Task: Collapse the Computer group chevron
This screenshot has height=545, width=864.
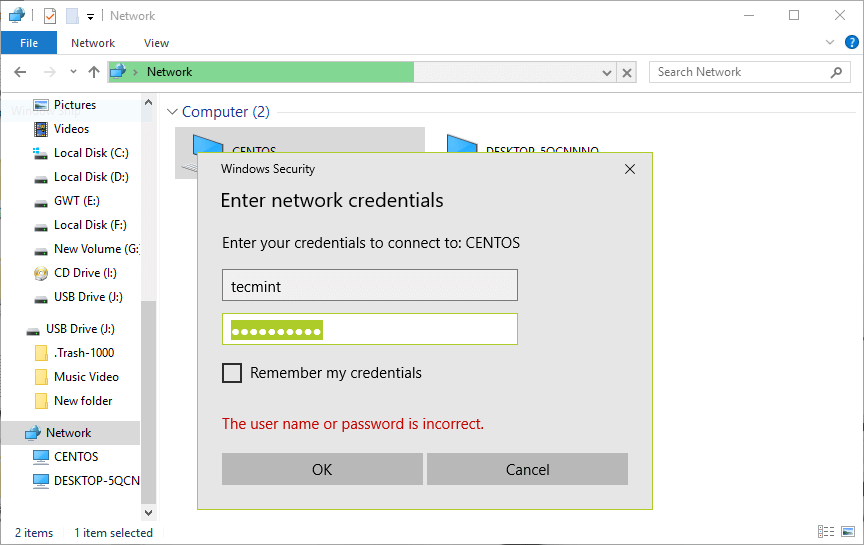Action: (172, 112)
